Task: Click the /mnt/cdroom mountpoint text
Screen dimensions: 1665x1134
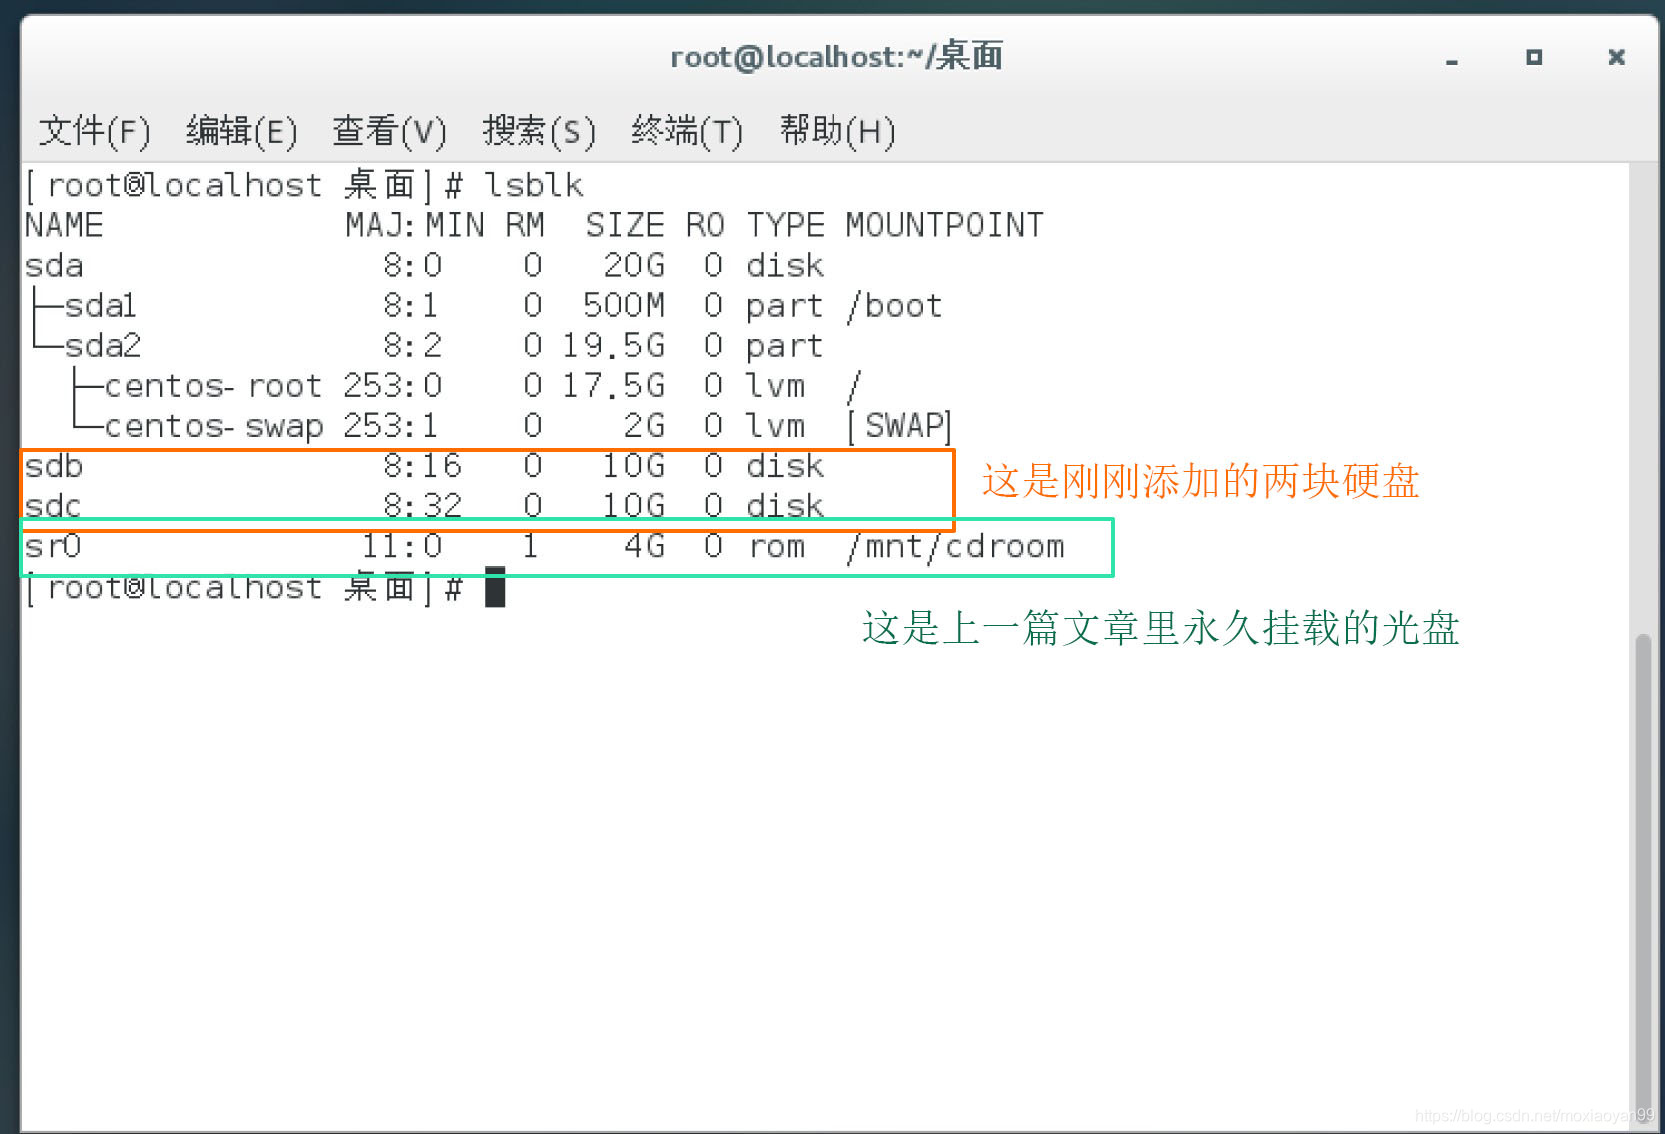Action: (x=955, y=546)
